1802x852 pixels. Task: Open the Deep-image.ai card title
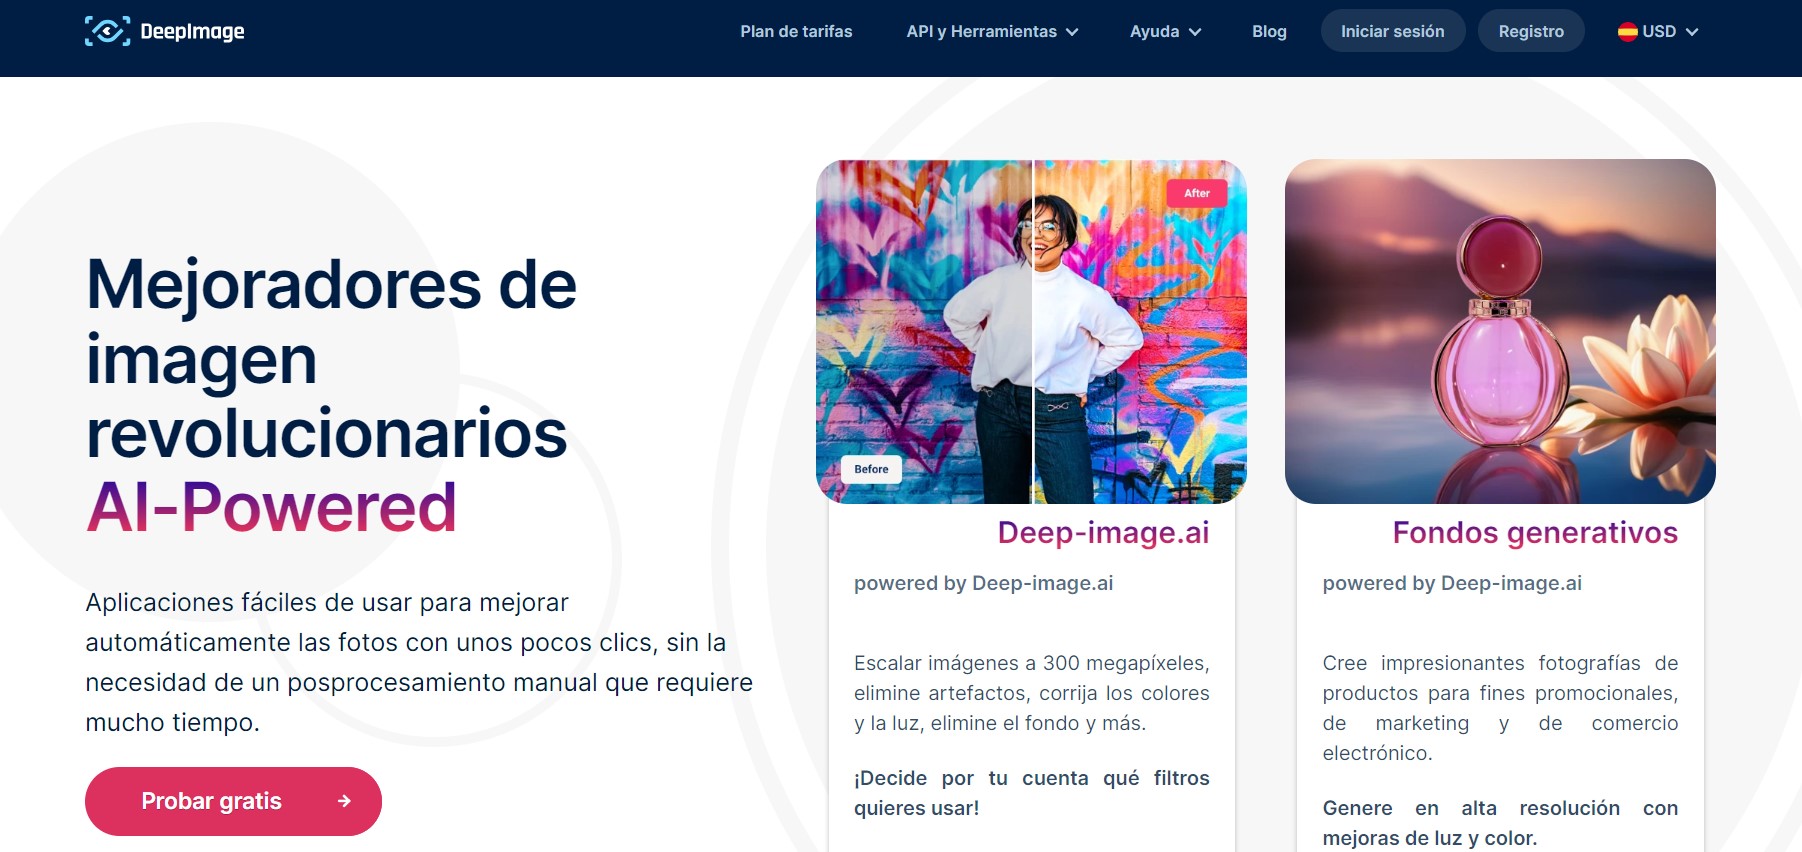point(1103,533)
